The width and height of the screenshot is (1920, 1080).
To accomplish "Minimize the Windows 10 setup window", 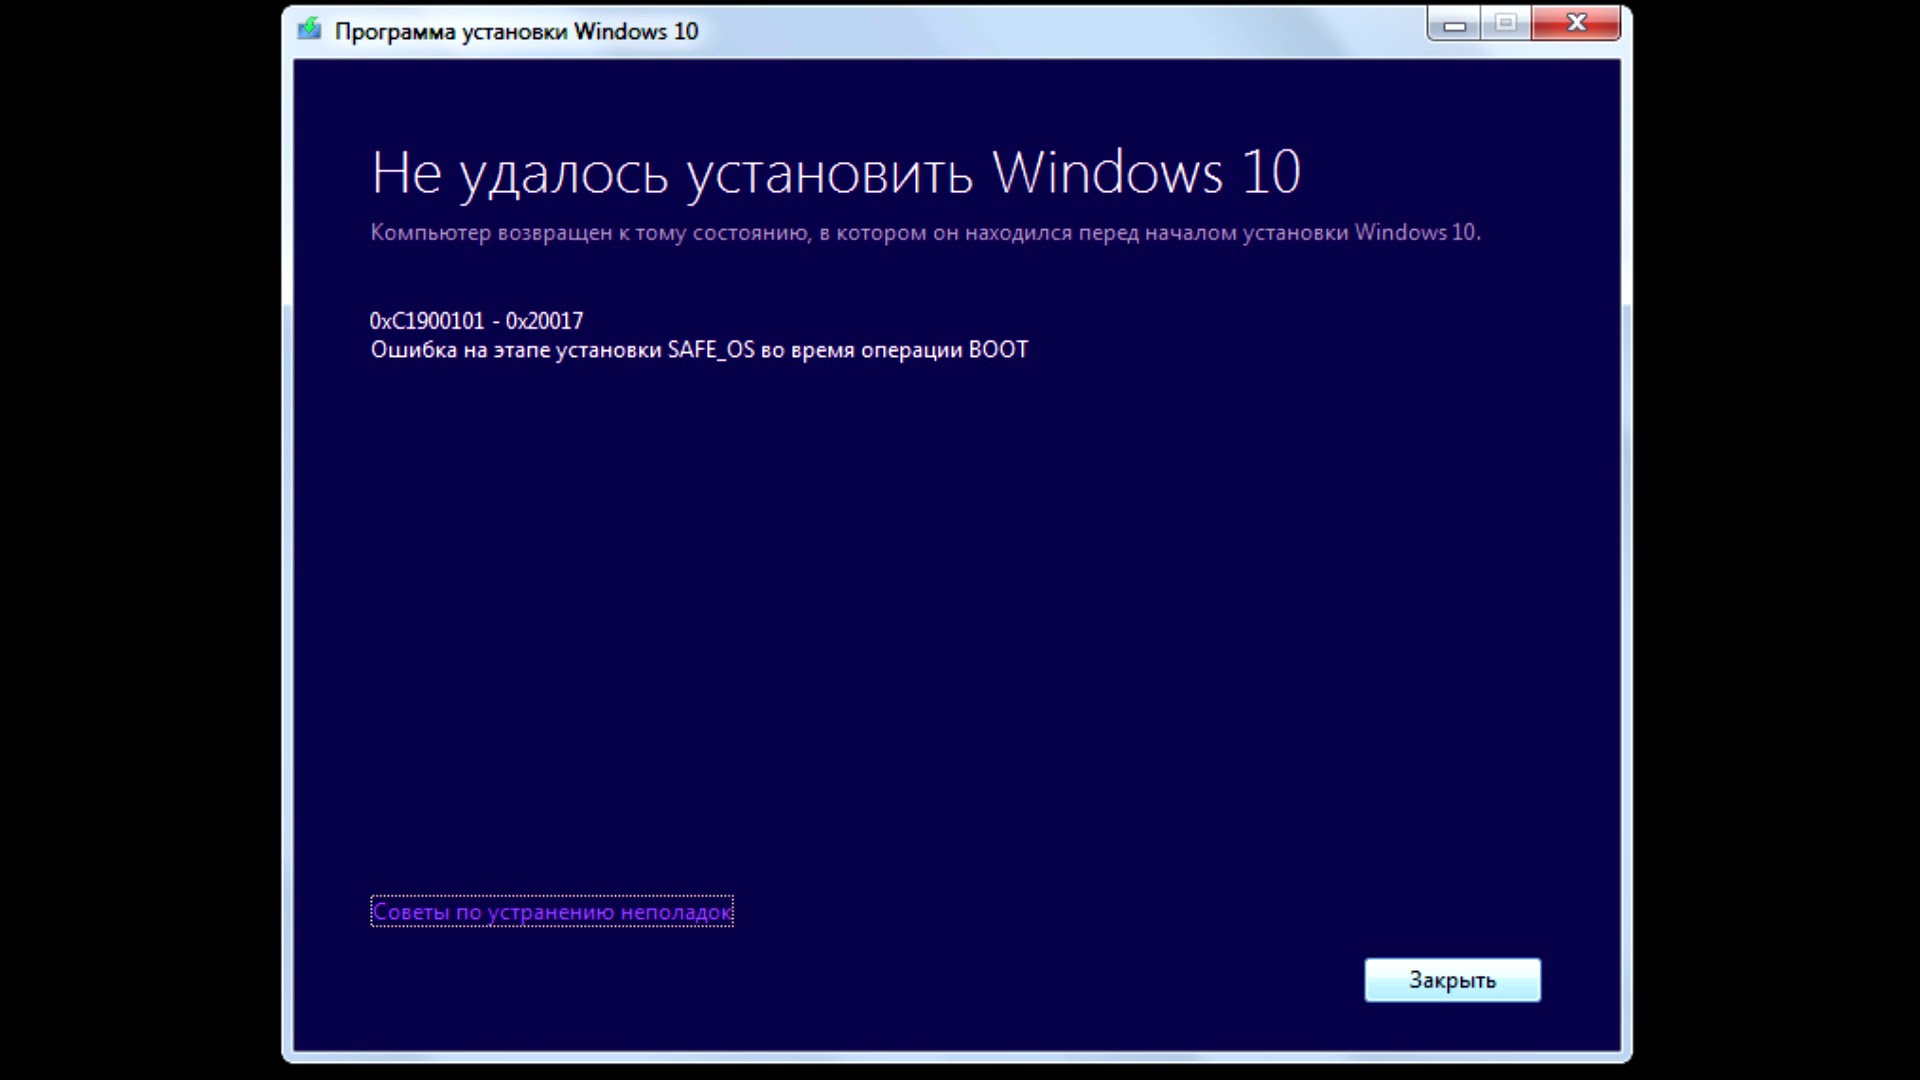I will (1455, 24).
